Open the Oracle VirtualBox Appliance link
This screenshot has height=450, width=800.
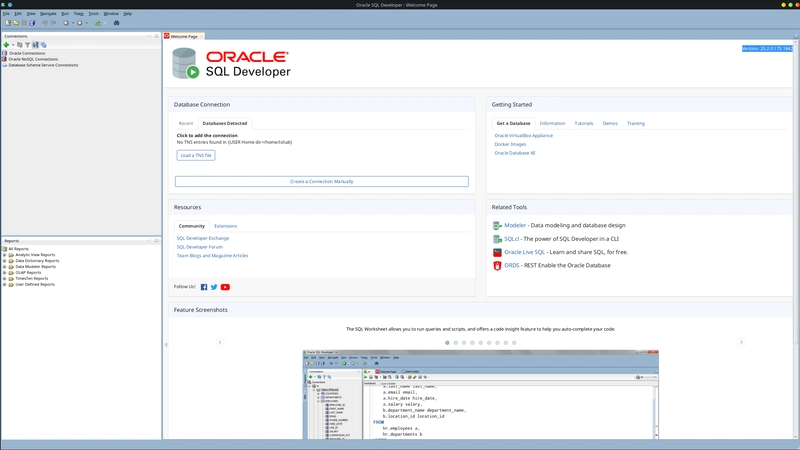coord(523,136)
